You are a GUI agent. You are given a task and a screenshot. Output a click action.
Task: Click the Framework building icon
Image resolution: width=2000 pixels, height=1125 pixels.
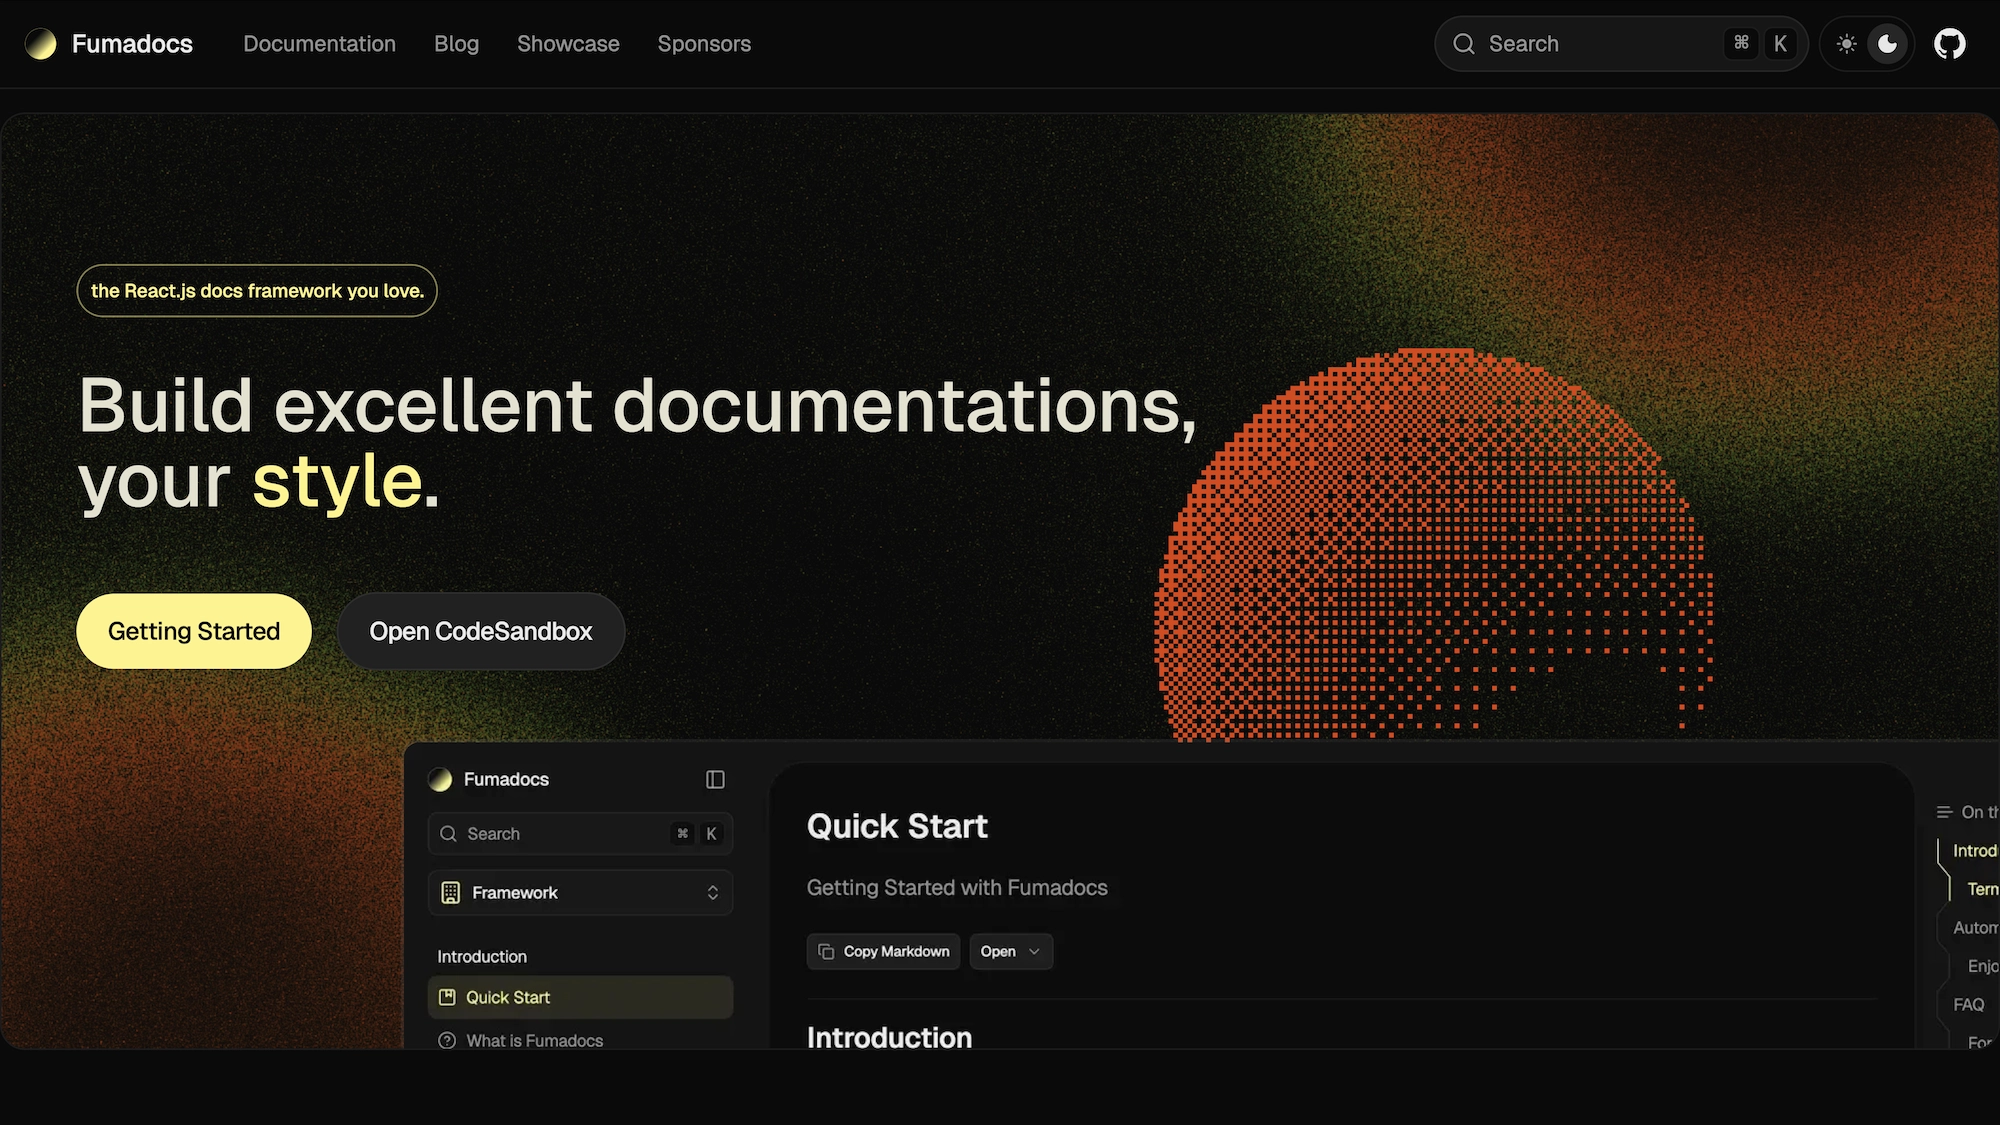pos(451,892)
